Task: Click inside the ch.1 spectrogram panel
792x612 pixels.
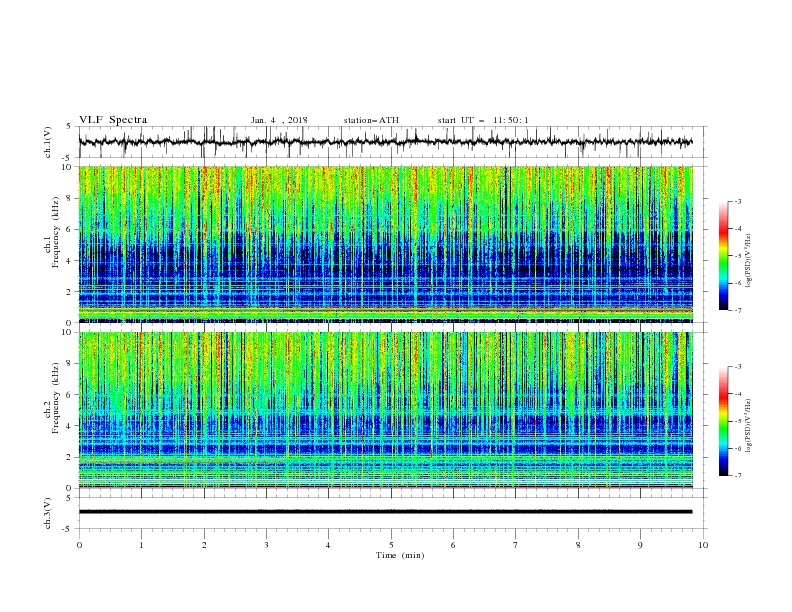Action: click(386, 244)
